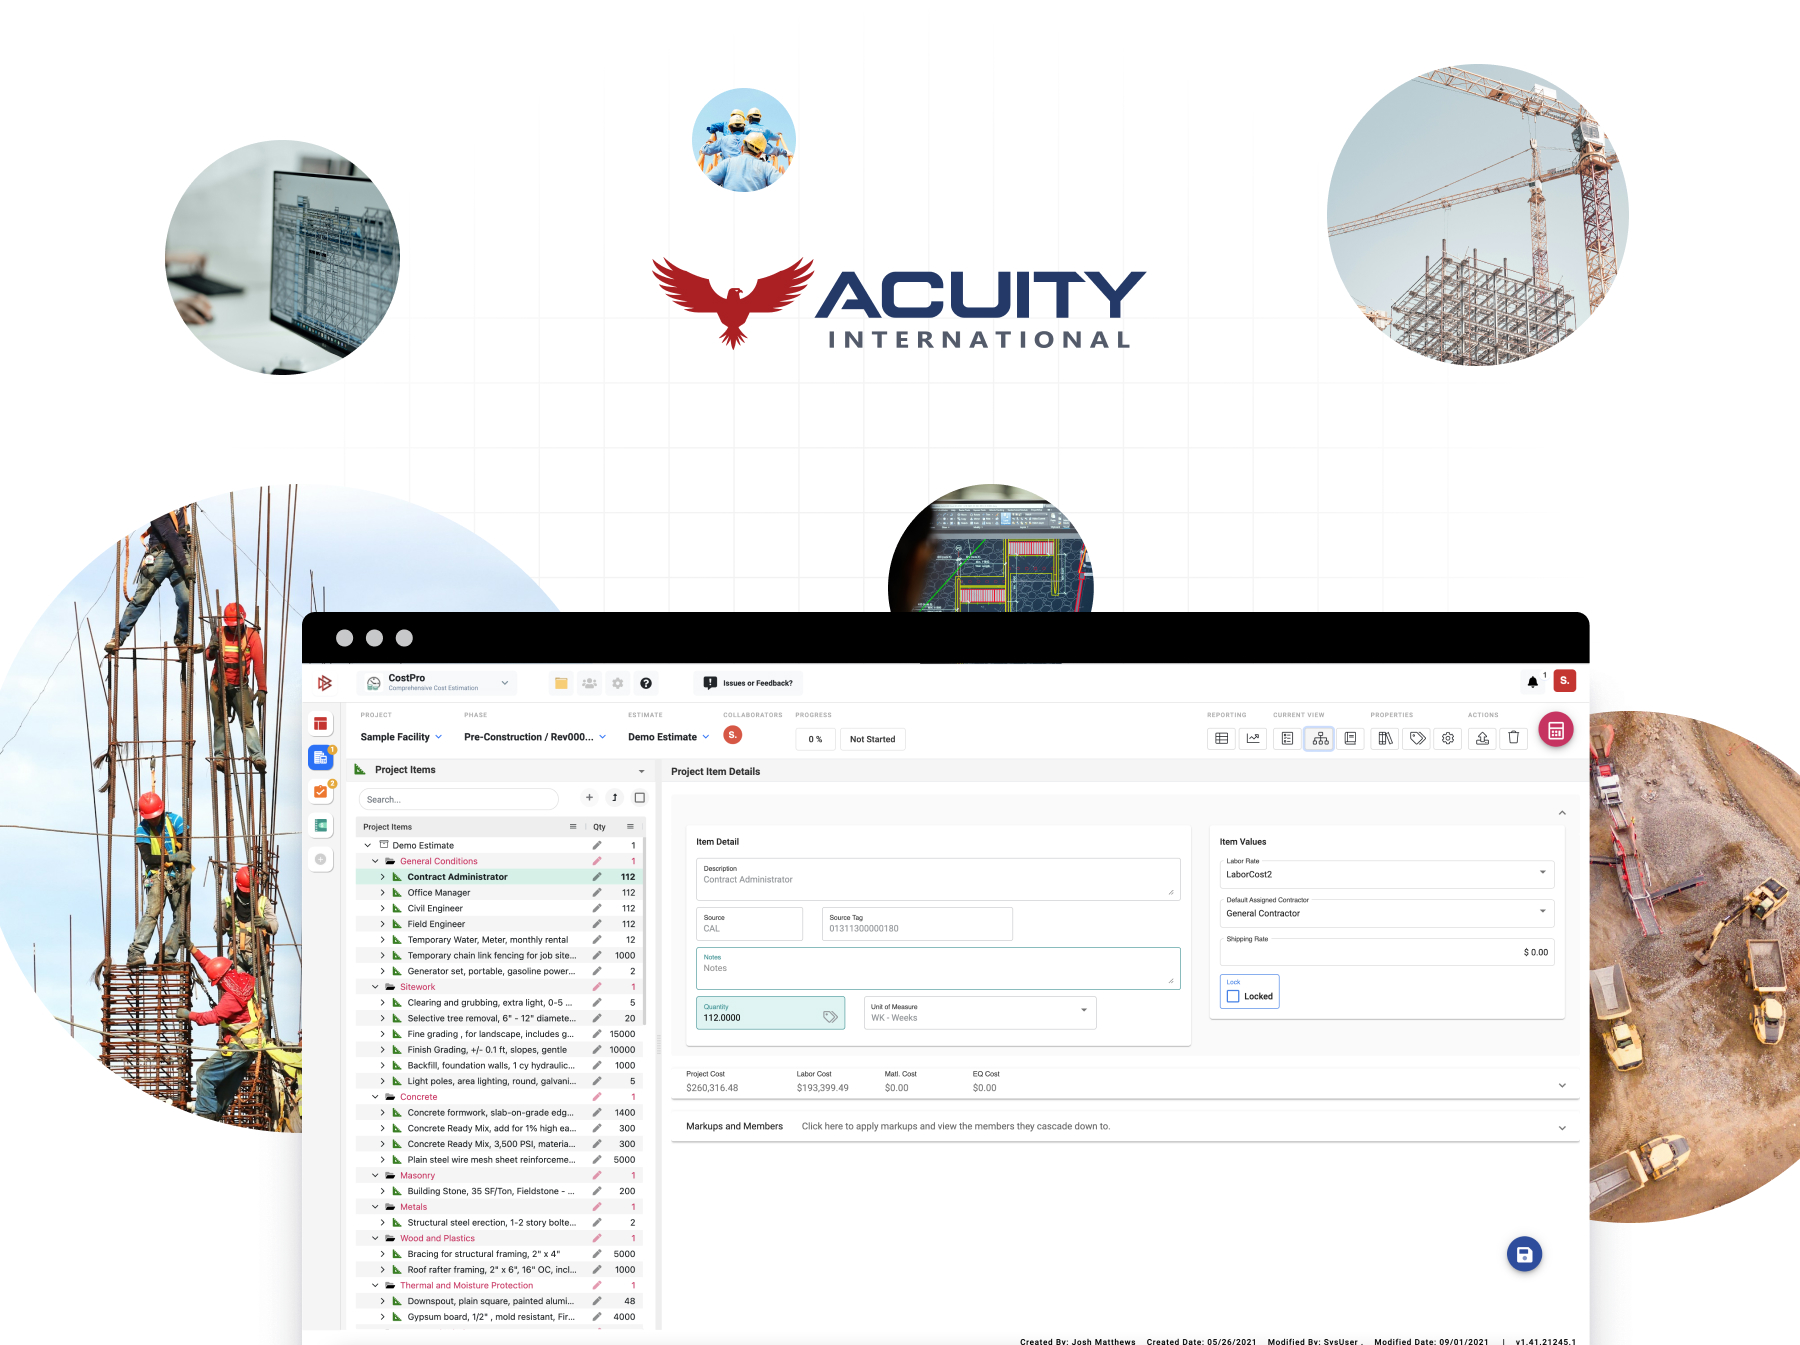
Task: Collapse the Concrete folder
Action: (375, 1097)
